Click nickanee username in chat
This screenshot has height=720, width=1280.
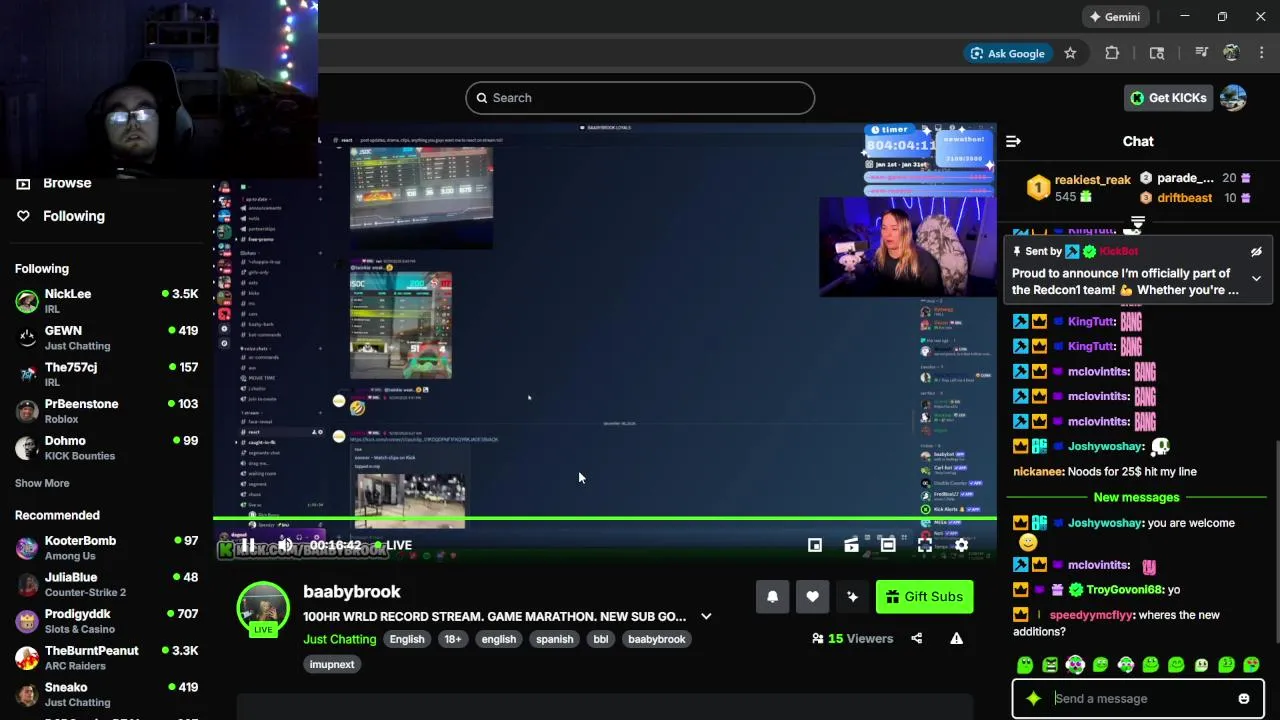(1037, 472)
